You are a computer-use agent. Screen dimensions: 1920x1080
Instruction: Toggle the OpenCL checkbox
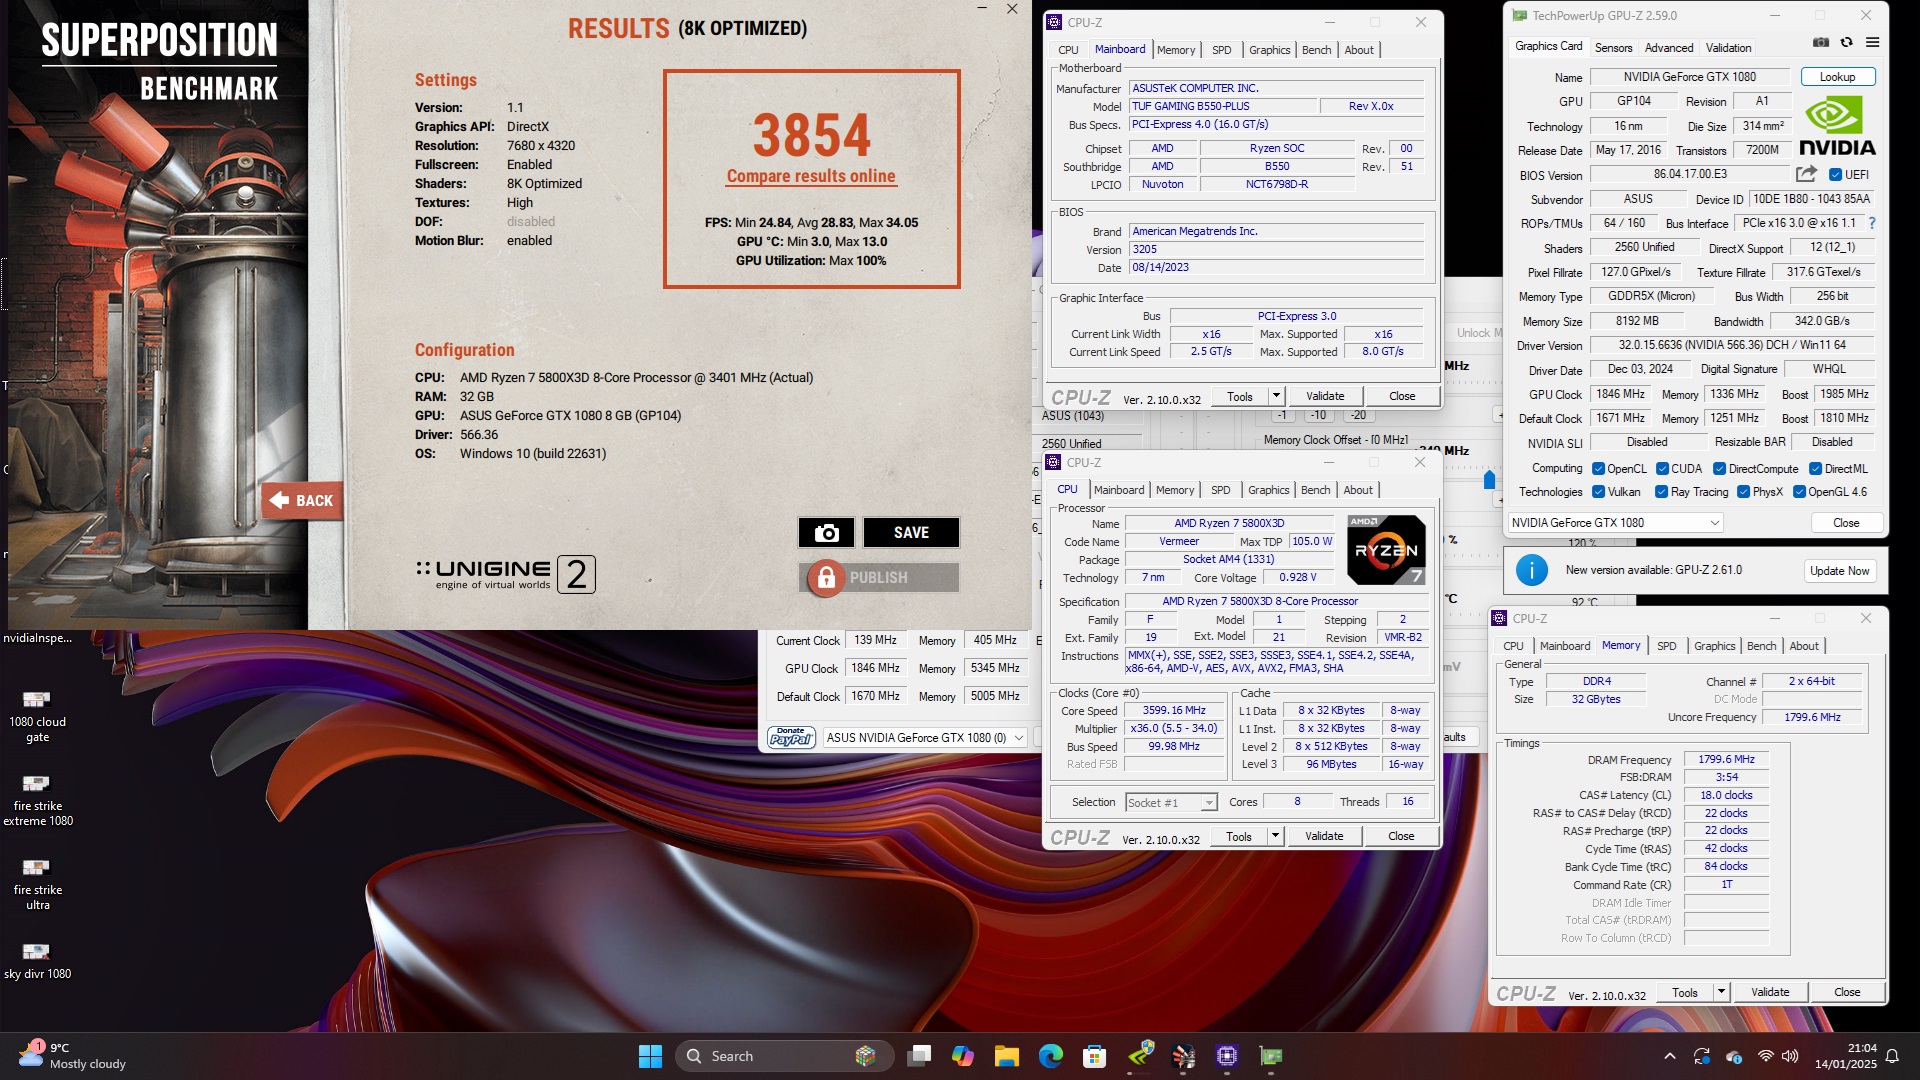(x=1598, y=468)
